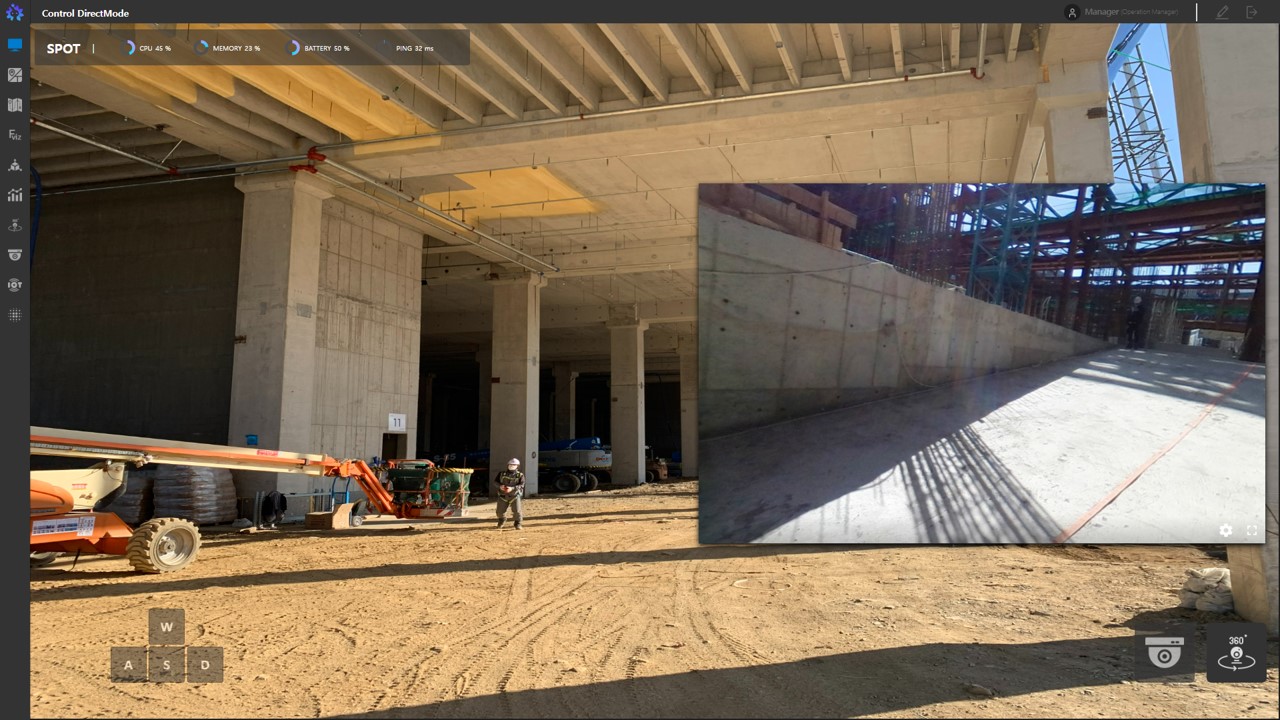
Task: Open the 360 camera sidebar icon
Action: click(x=14, y=225)
